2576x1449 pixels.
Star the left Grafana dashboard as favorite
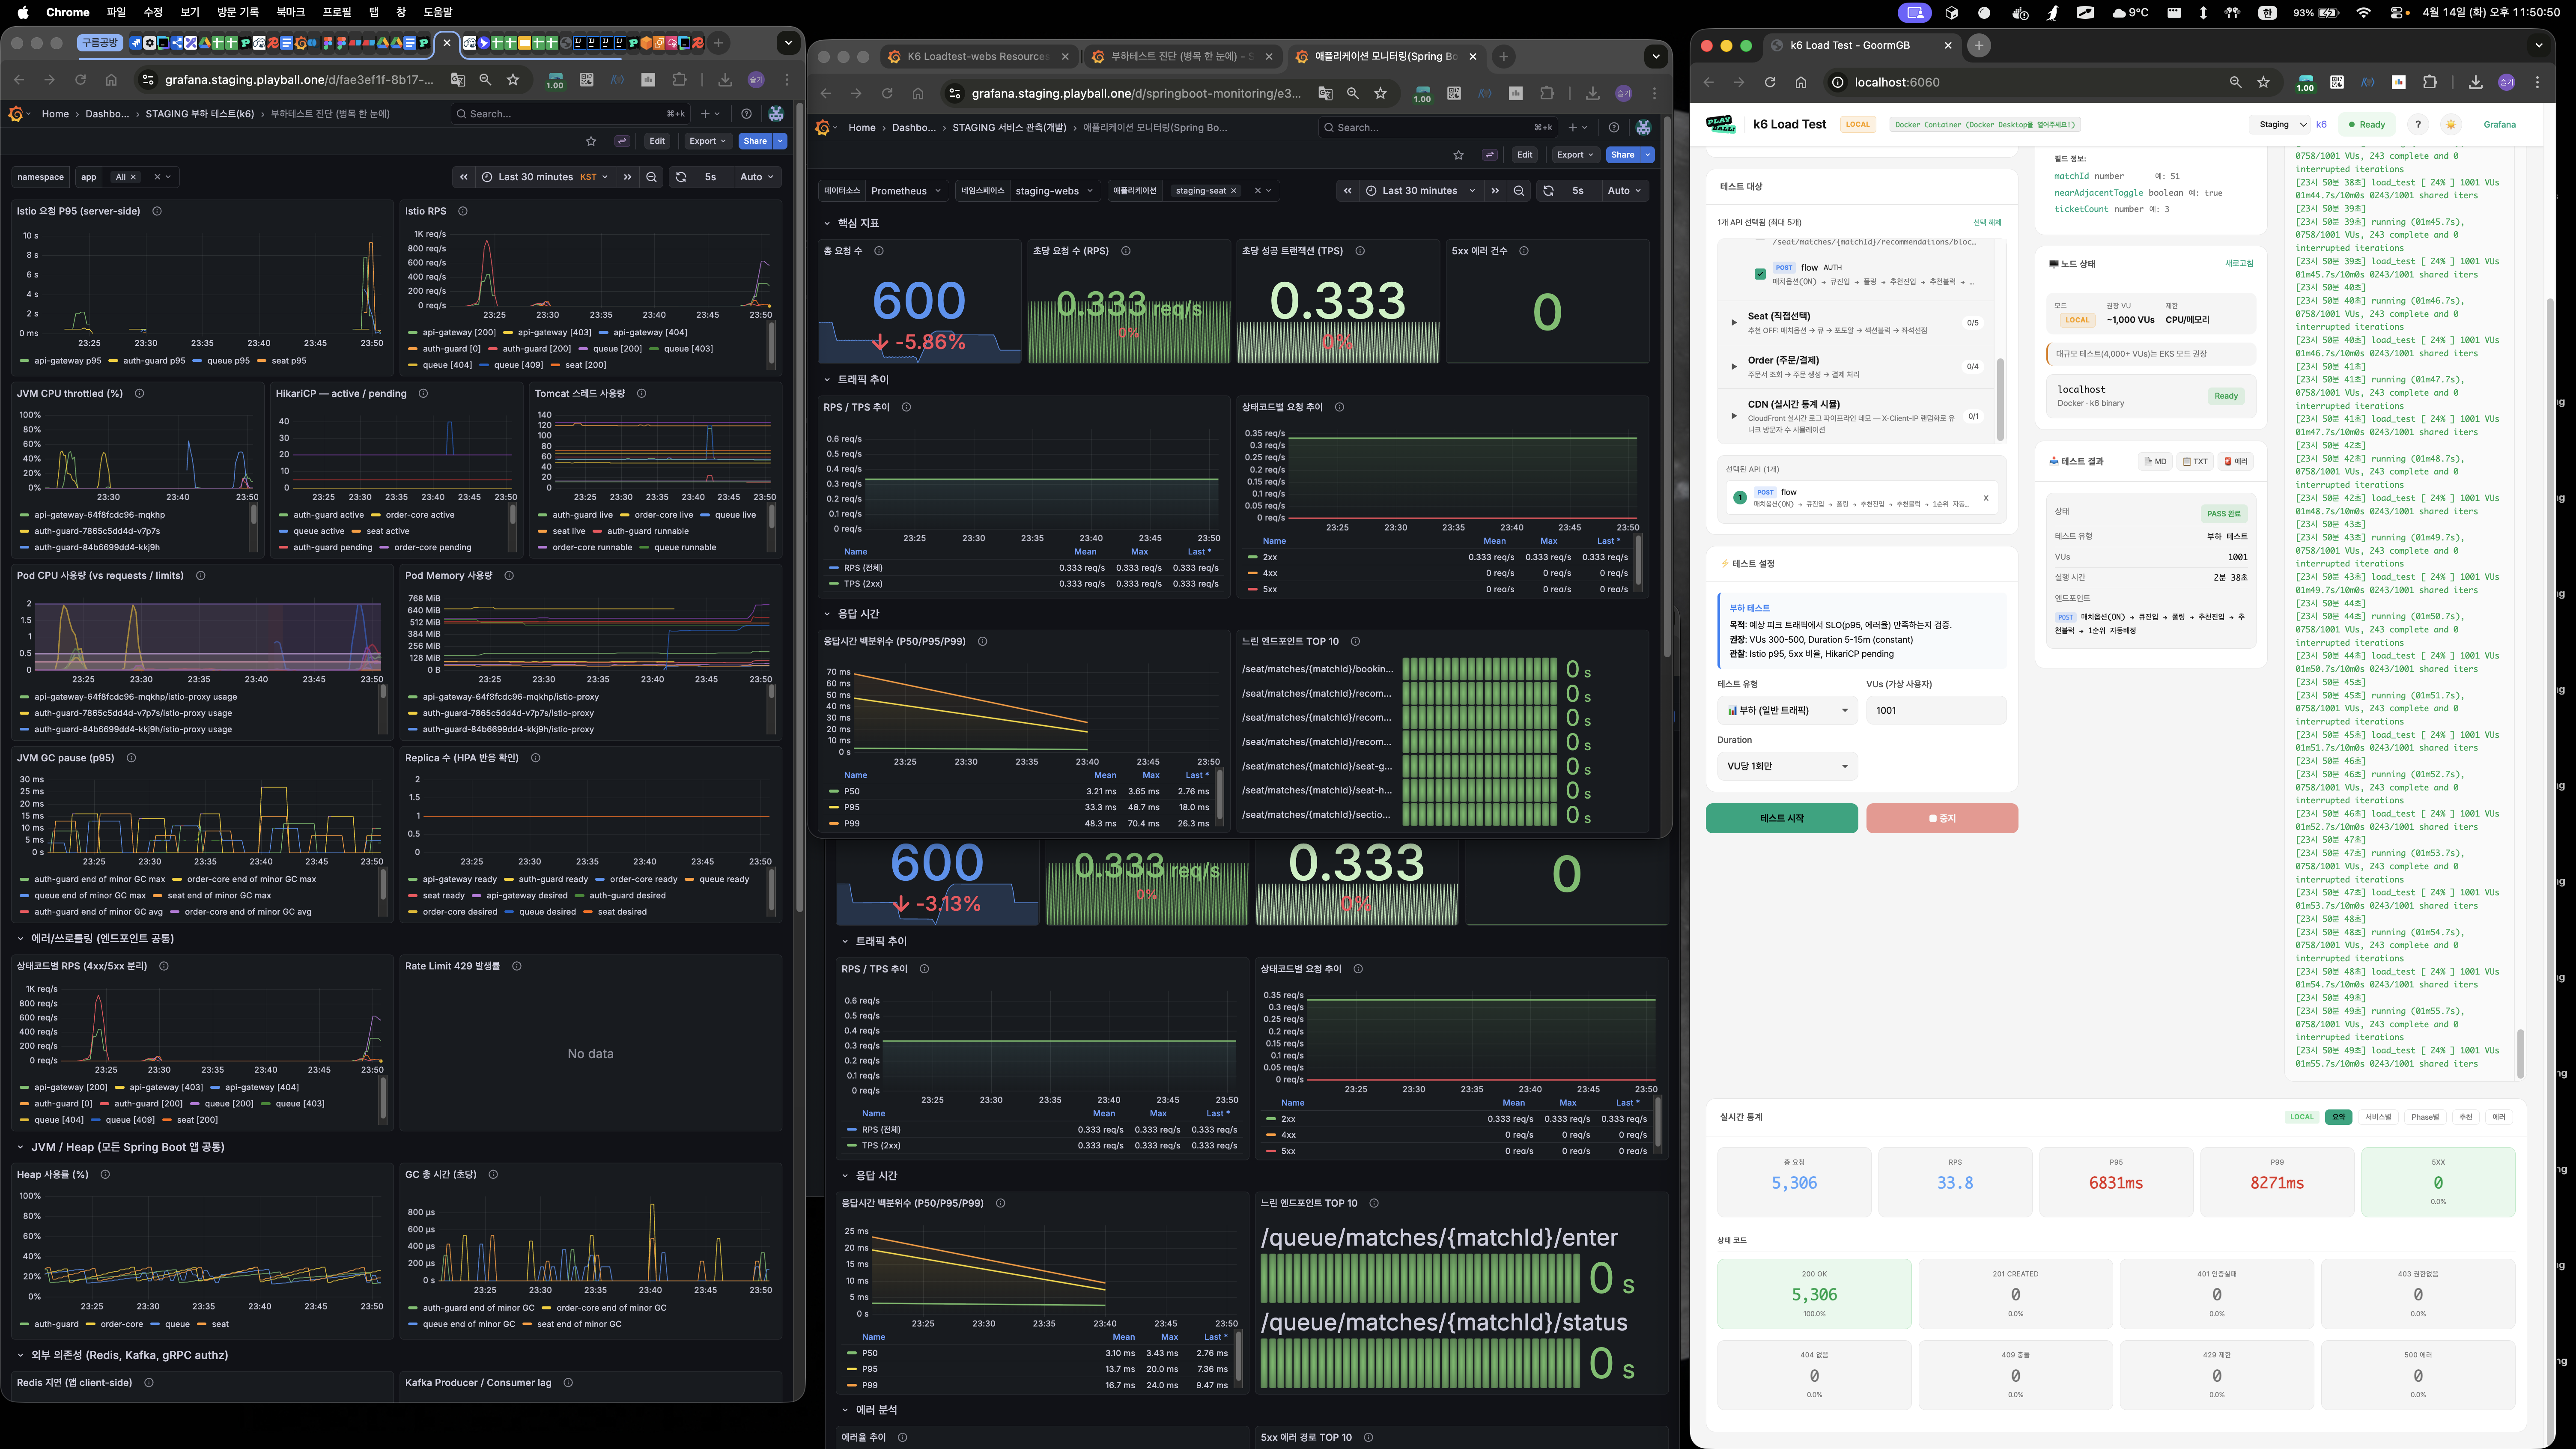click(591, 141)
